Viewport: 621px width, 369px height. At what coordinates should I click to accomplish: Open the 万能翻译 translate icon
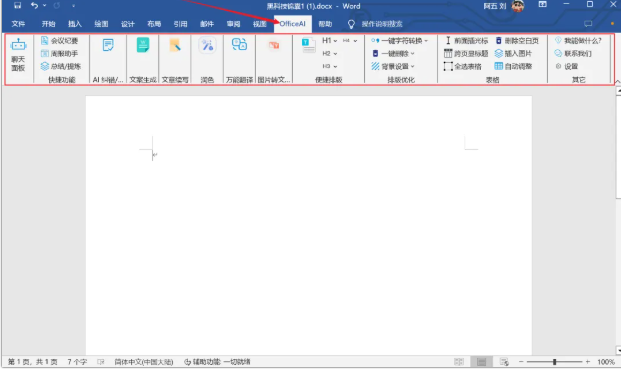coord(239,44)
